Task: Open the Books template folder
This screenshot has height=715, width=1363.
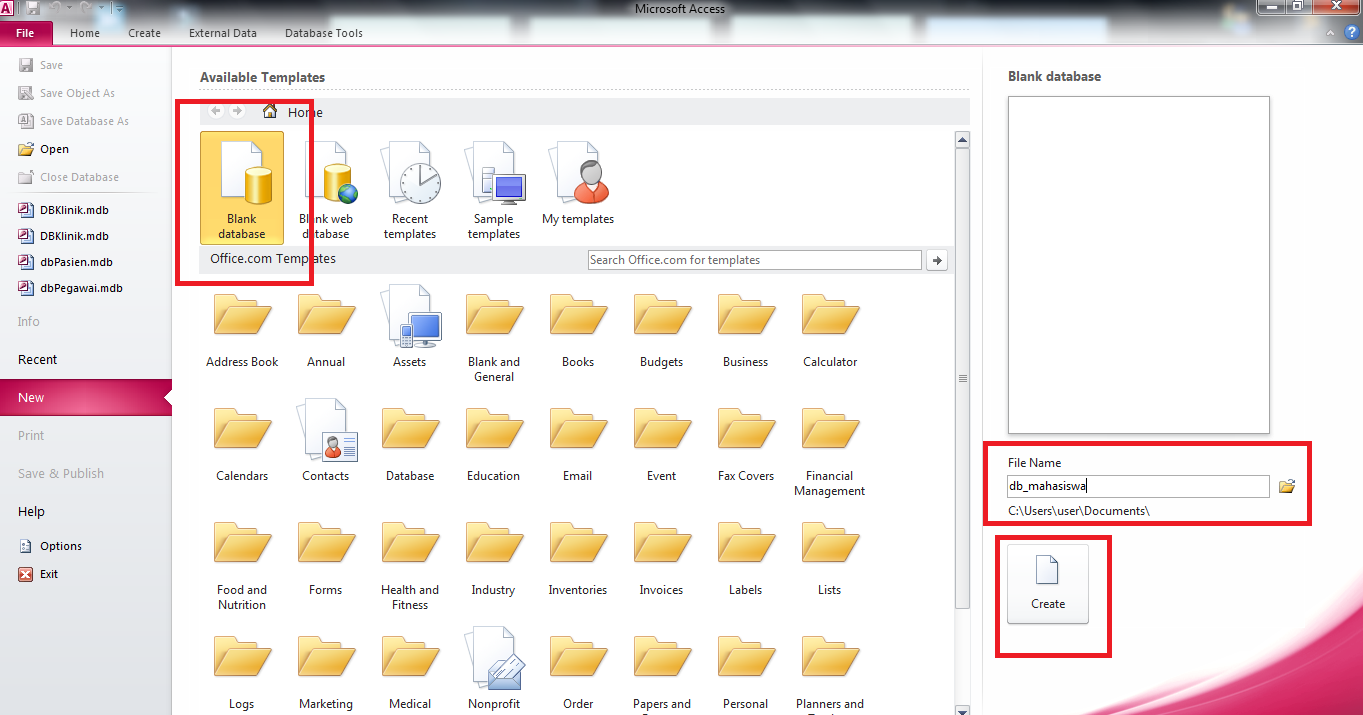Action: coord(578,329)
